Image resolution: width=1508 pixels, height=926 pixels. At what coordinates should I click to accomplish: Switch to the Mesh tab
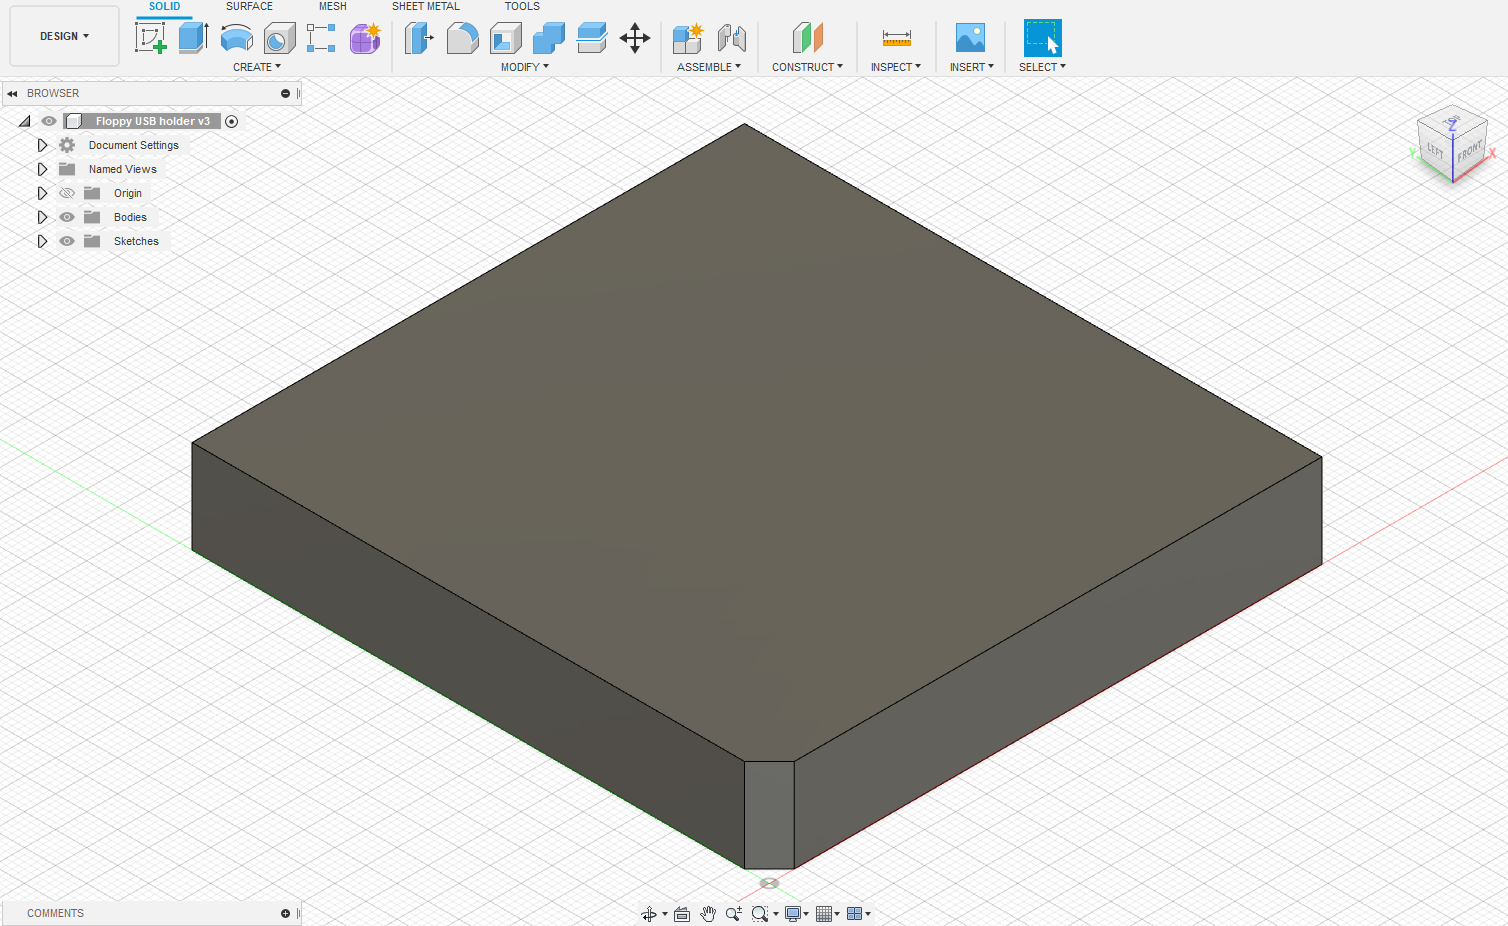point(333,6)
